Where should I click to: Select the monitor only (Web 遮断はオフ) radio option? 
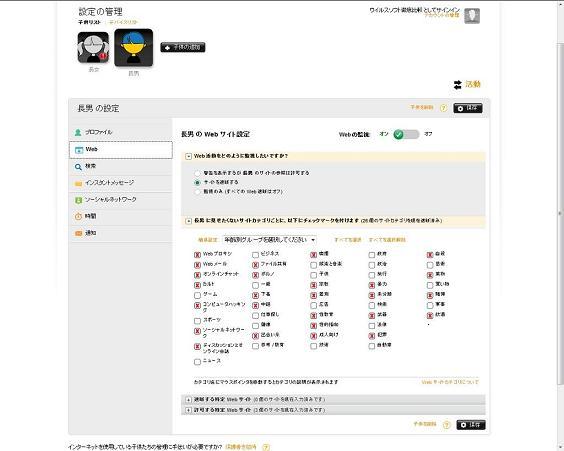(197, 192)
